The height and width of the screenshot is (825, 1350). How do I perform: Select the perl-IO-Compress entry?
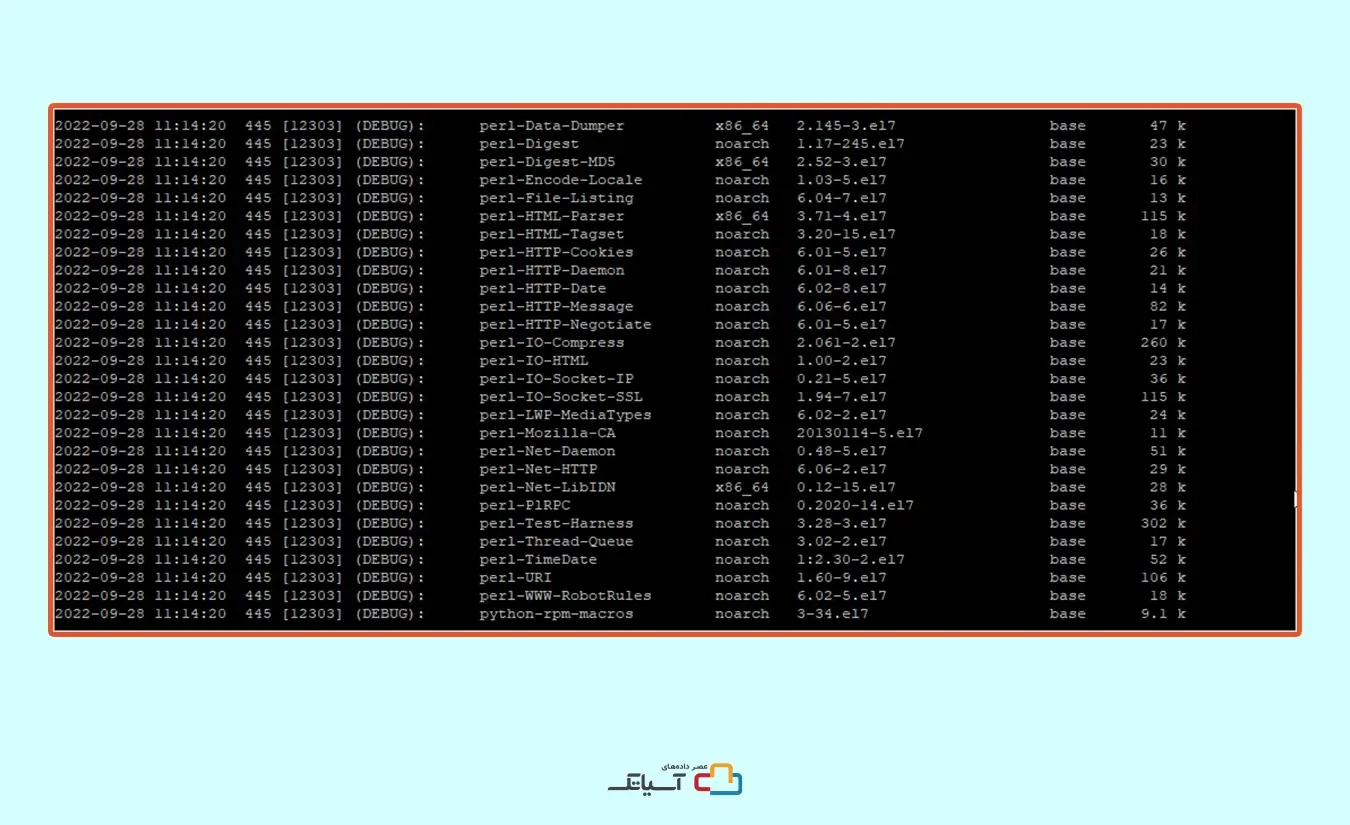point(551,343)
